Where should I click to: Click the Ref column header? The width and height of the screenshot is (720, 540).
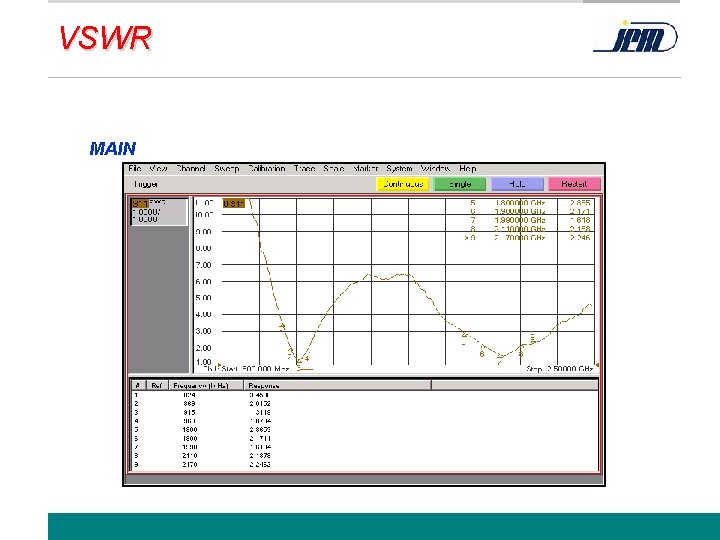click(157, 385)
